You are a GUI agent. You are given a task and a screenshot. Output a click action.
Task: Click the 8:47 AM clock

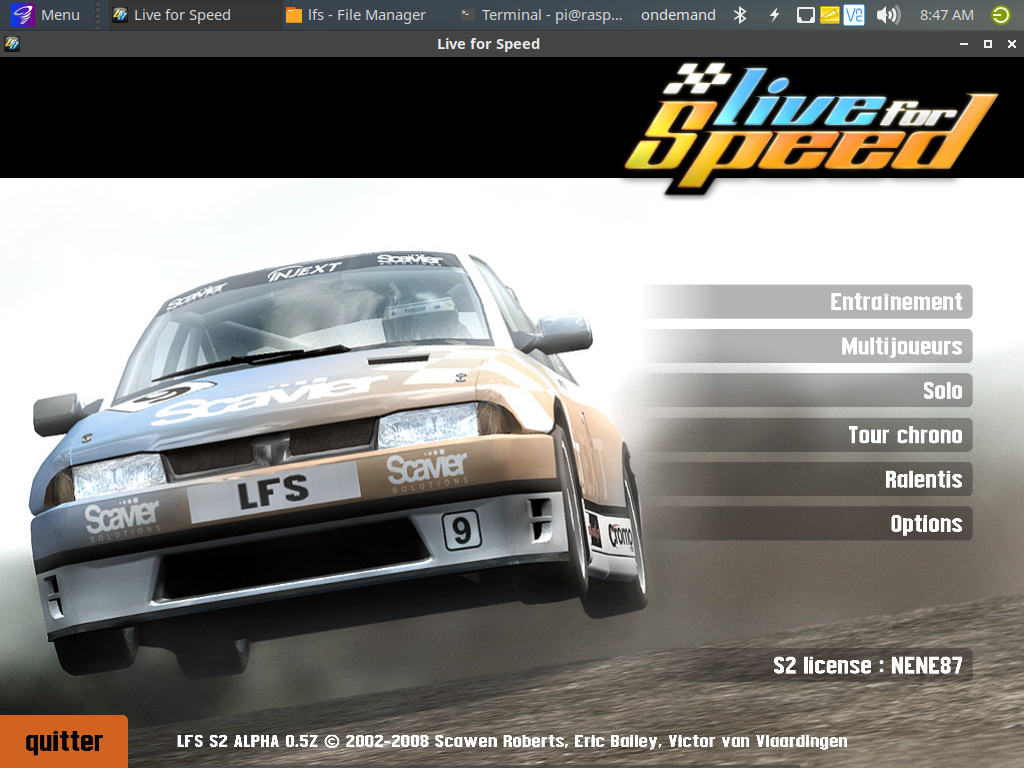tap(946, 14)
